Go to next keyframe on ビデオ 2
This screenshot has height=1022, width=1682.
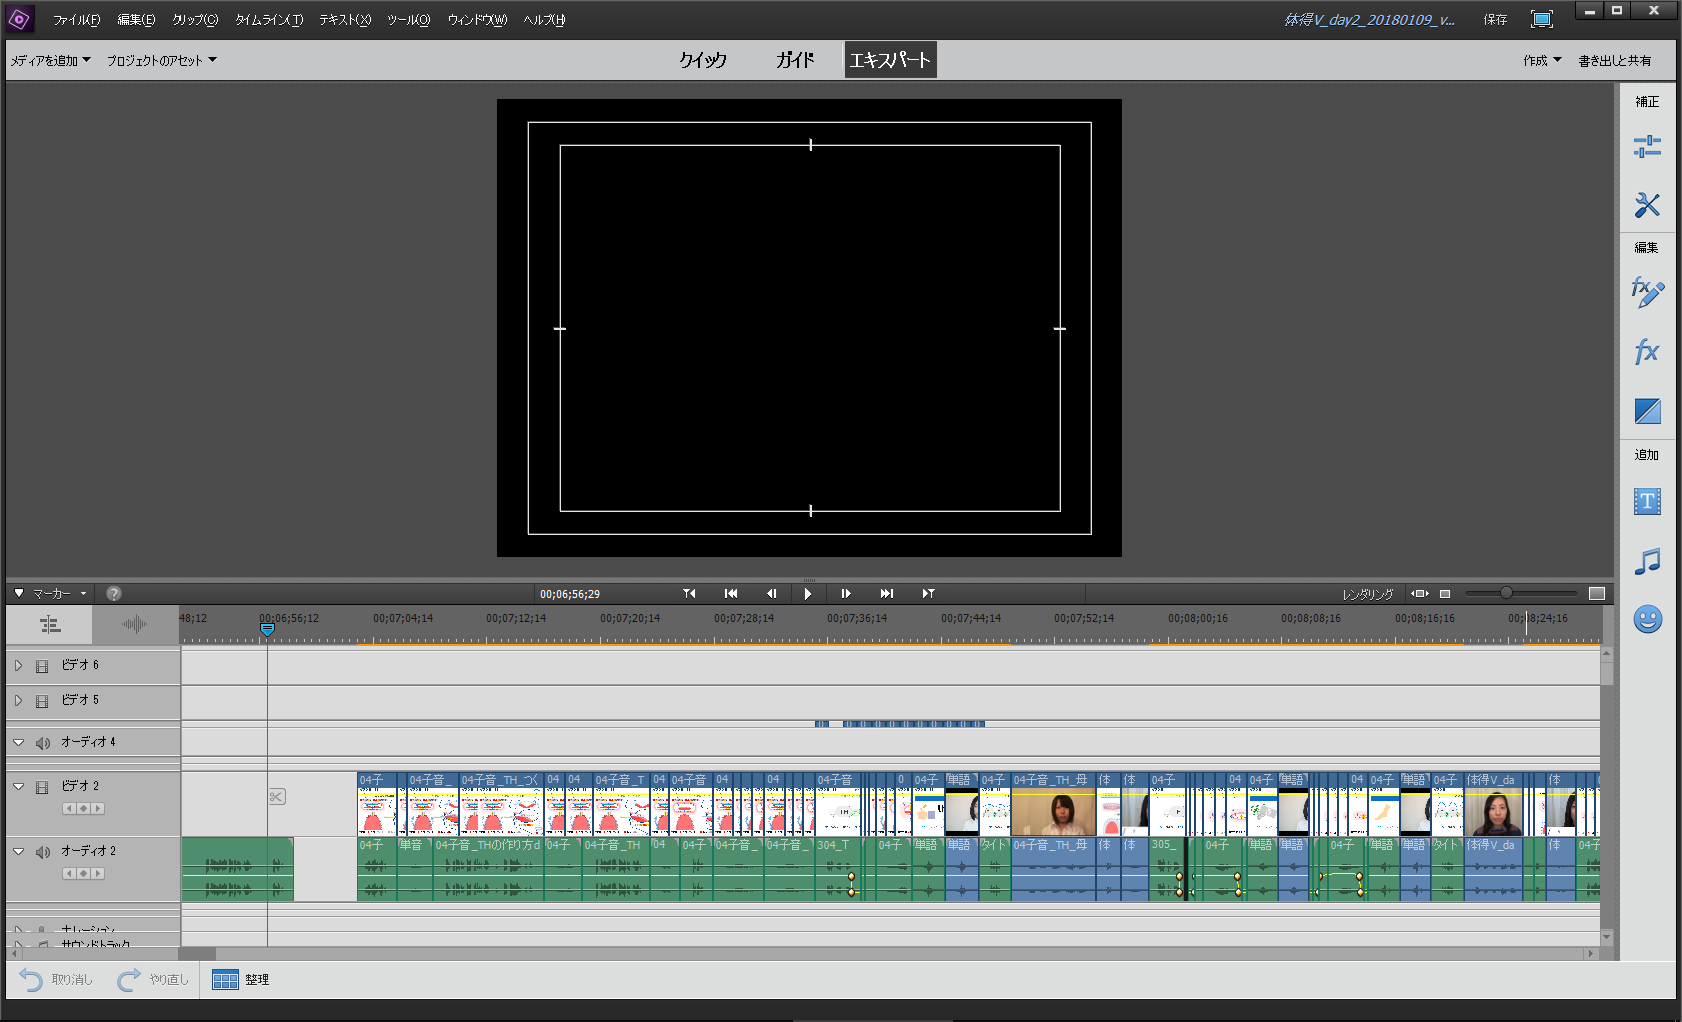[x=98, y=809]
